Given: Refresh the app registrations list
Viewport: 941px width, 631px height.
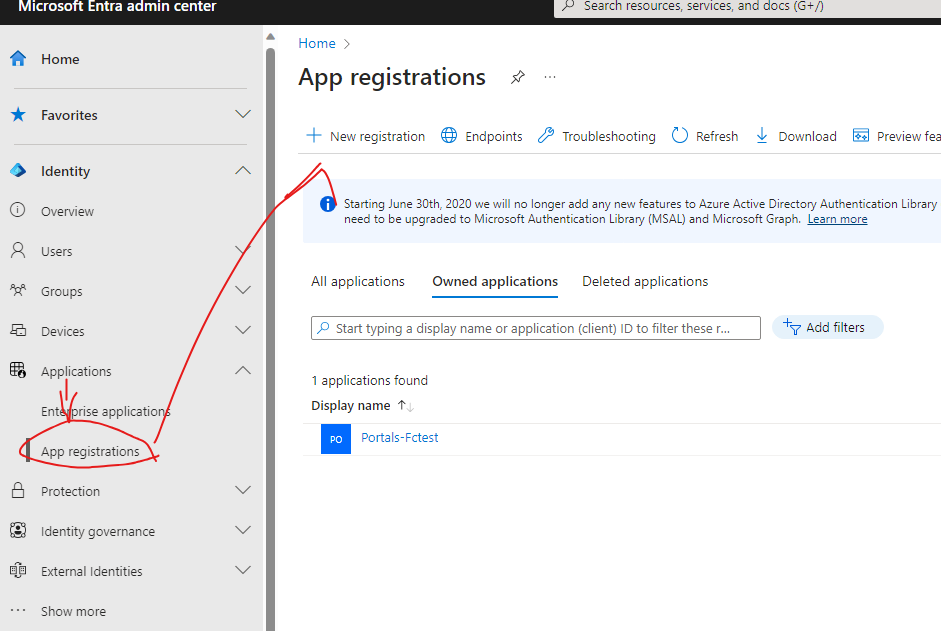Looking at the screenshot, I should (x=705, y=135).
